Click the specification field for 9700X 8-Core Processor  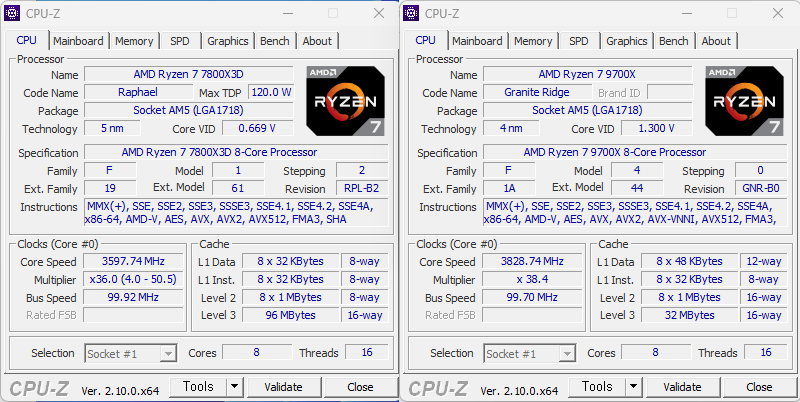pos(635,152)
